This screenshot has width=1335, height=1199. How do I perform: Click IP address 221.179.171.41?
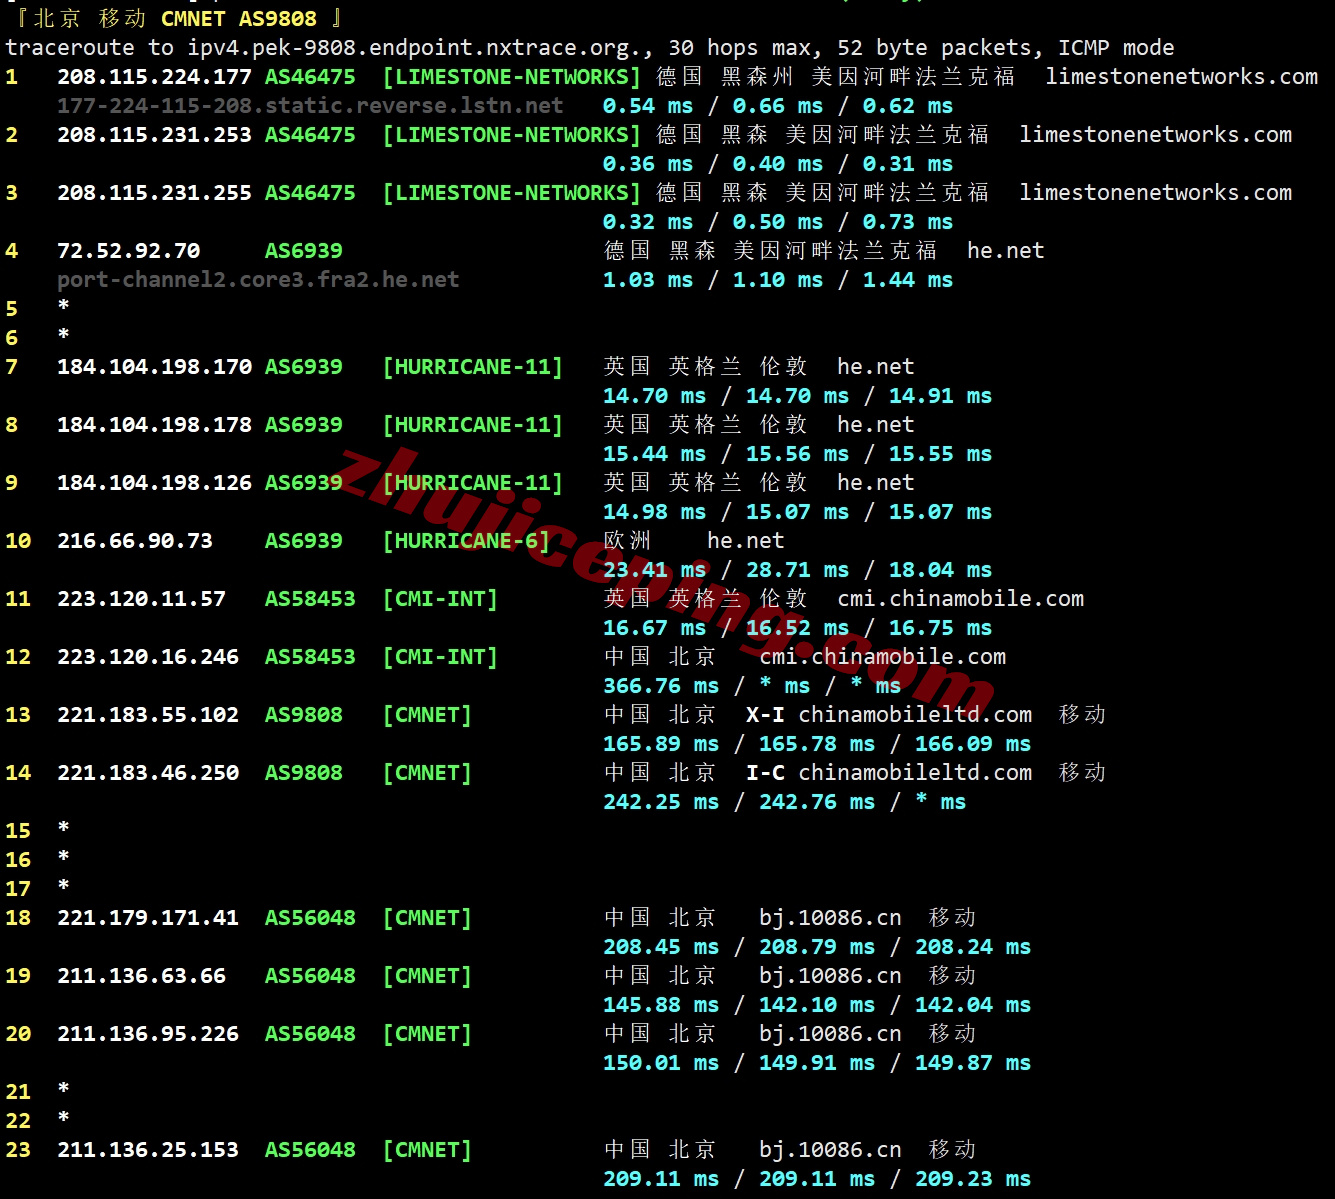click(148, 918)
